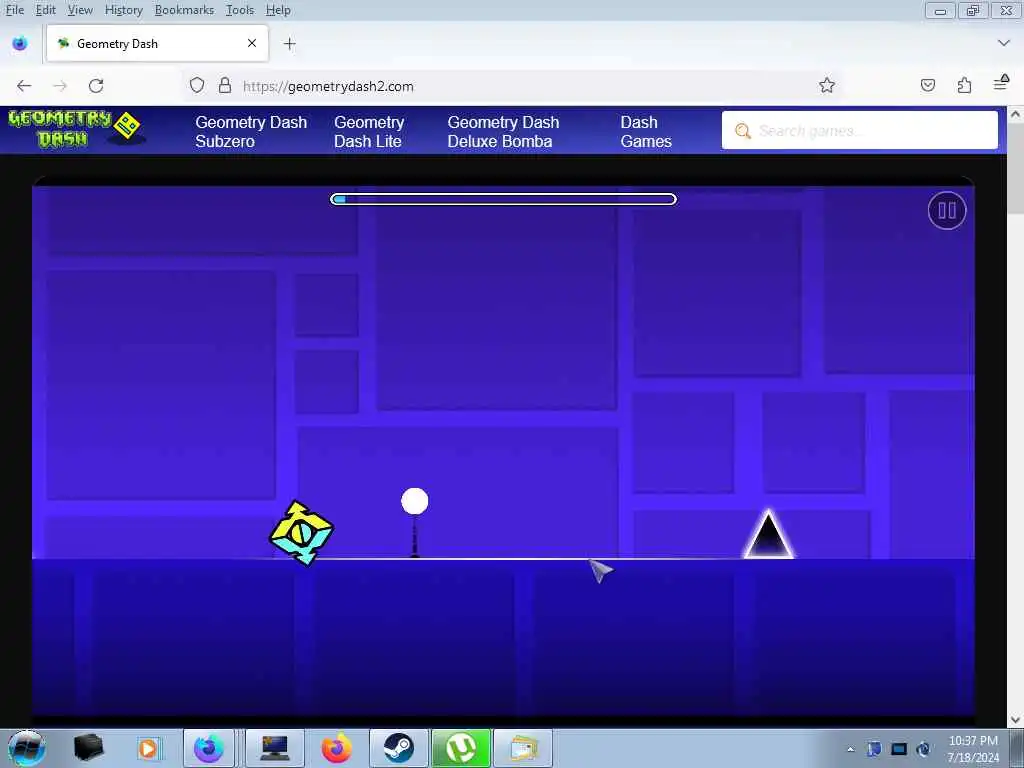Close the Geometry Dash tab
Image resolution: width=1024 pixels, height=768 pixels.
coord(251,43)
